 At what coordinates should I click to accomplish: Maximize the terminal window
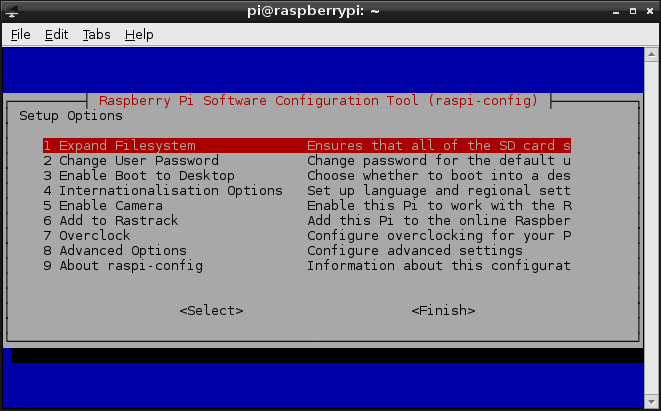click(633, 11)
